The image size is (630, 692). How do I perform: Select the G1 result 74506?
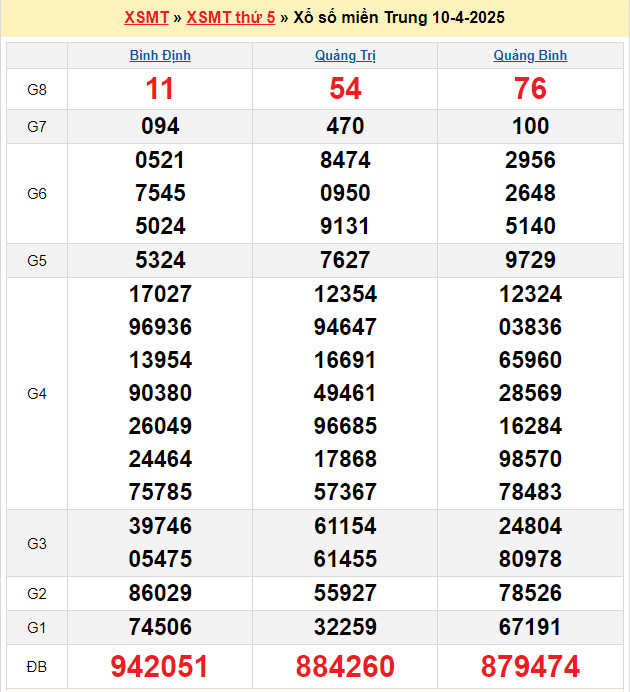tap(160, 627)
